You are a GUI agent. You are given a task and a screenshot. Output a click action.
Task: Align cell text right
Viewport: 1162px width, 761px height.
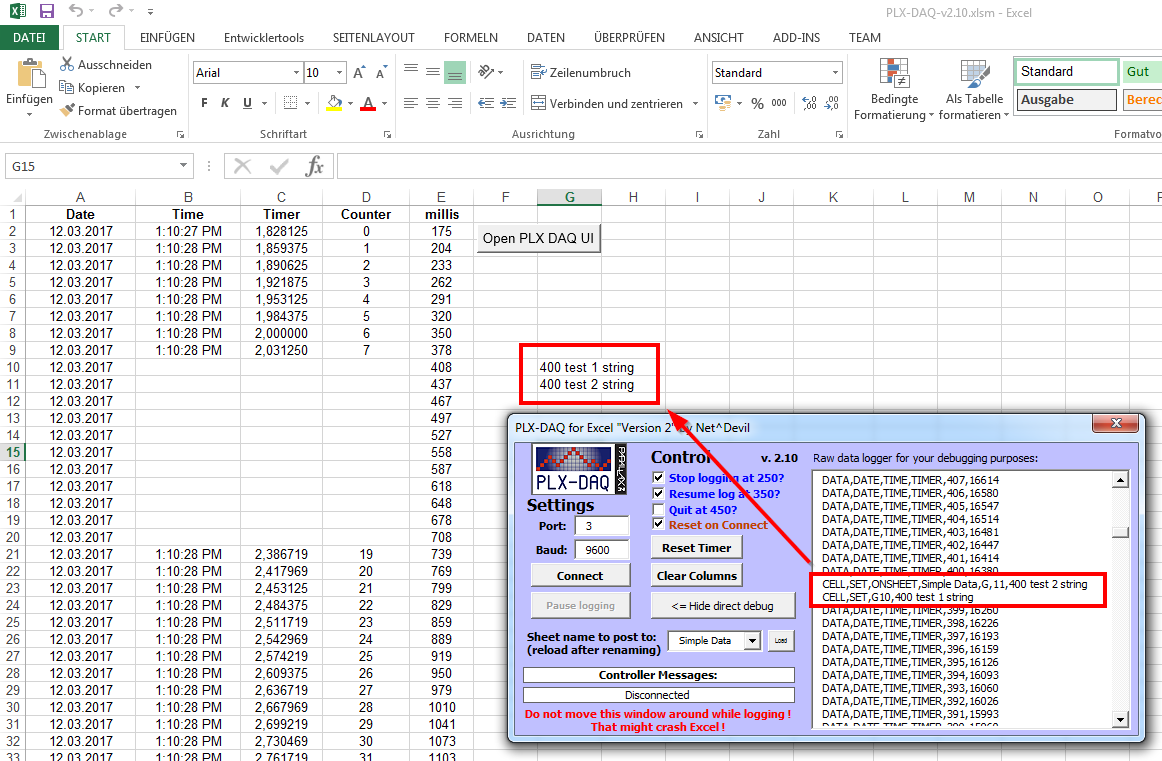tap(455, 104)
